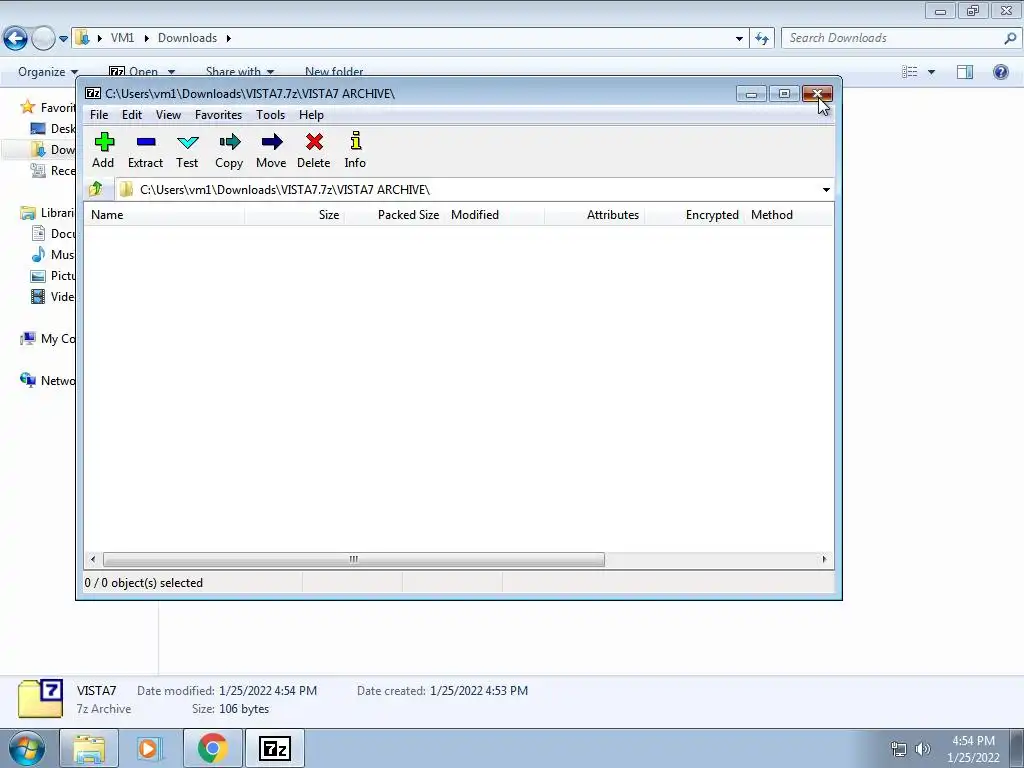This screenshot has width=1024, height=768.
Task: Sort by Size column header
Action: (295, 215)
